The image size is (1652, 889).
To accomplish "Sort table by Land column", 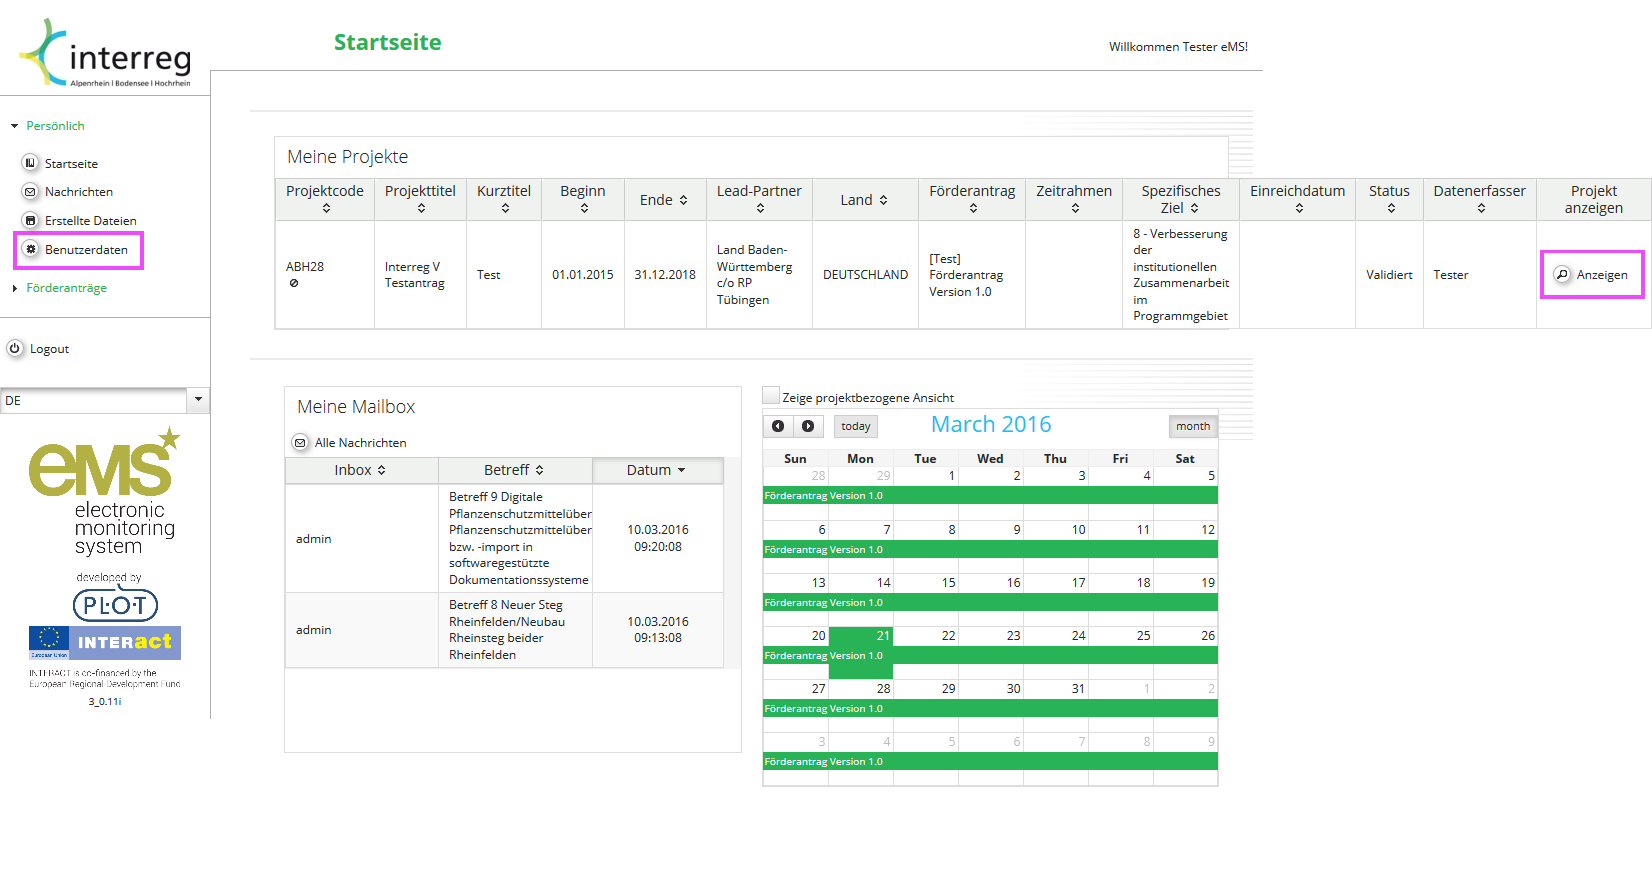I will click(865, 200).
